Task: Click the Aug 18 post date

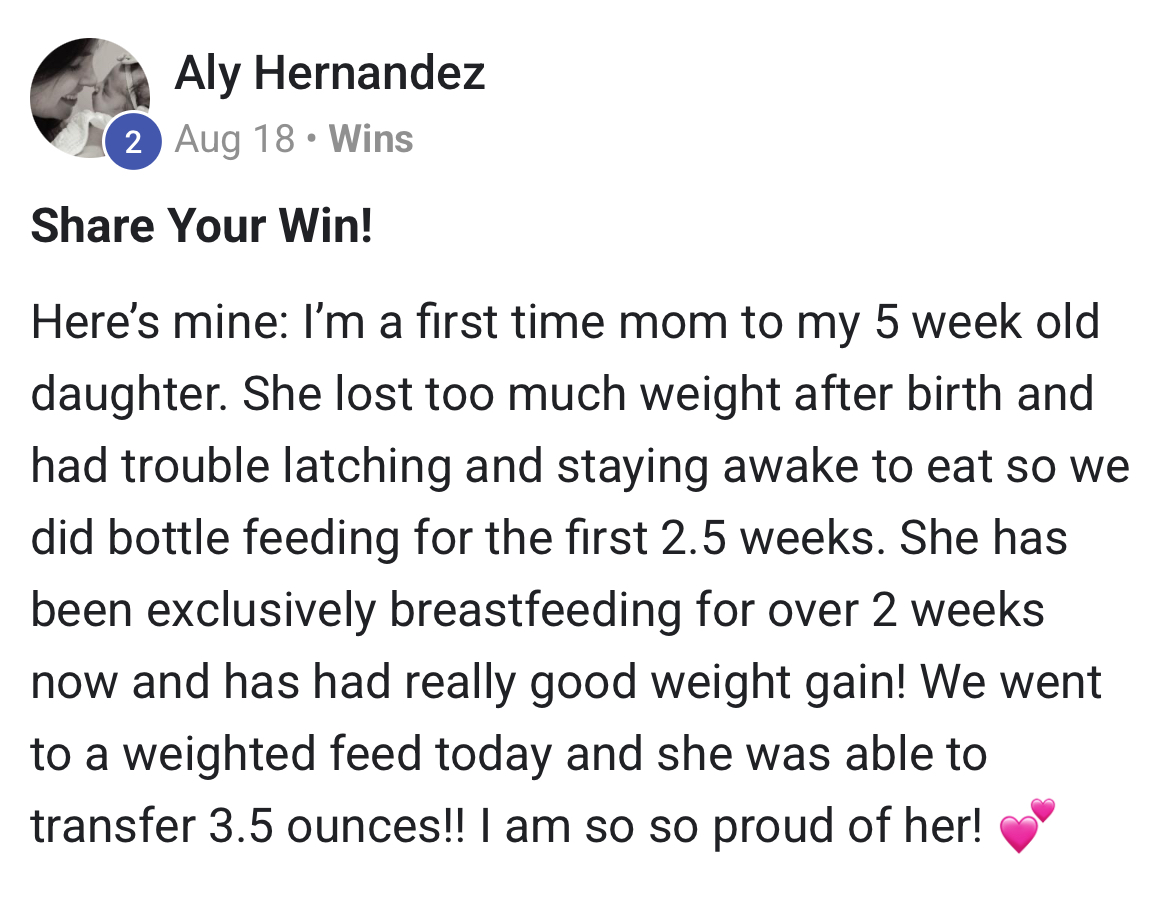Action: (x=235, y=139)
